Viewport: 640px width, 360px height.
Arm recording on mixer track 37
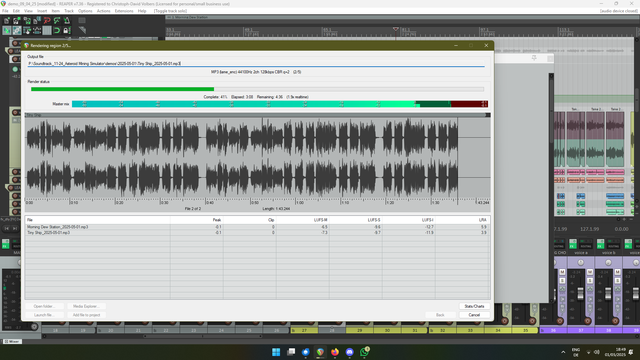point(587,321)
